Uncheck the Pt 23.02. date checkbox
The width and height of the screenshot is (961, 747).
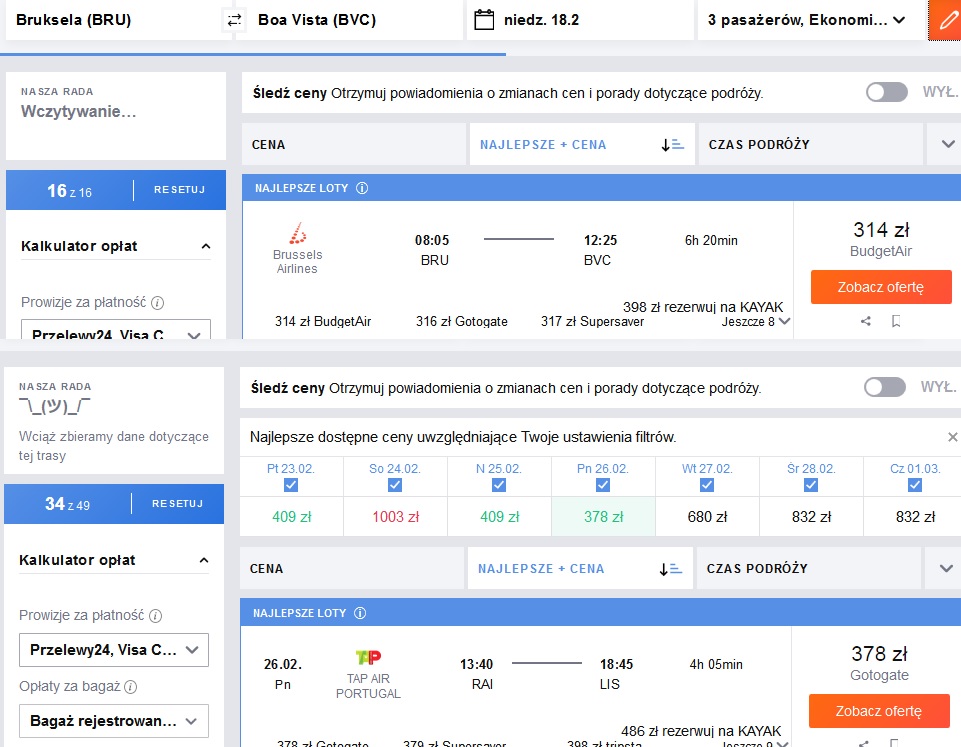click(291, 485)
